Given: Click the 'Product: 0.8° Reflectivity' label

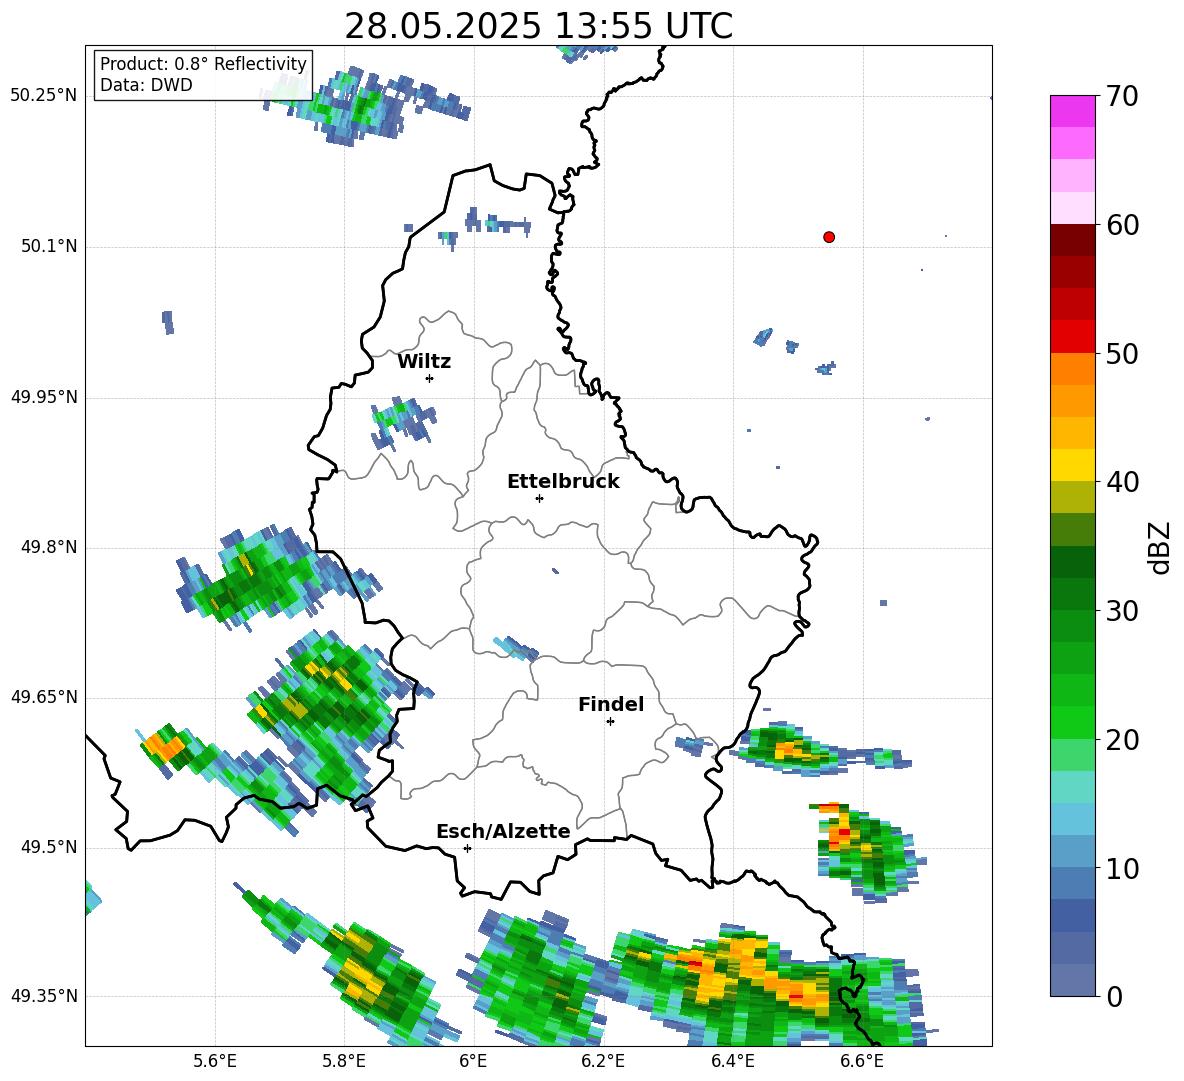Looking at the screenshot, I should pos(203,63).
